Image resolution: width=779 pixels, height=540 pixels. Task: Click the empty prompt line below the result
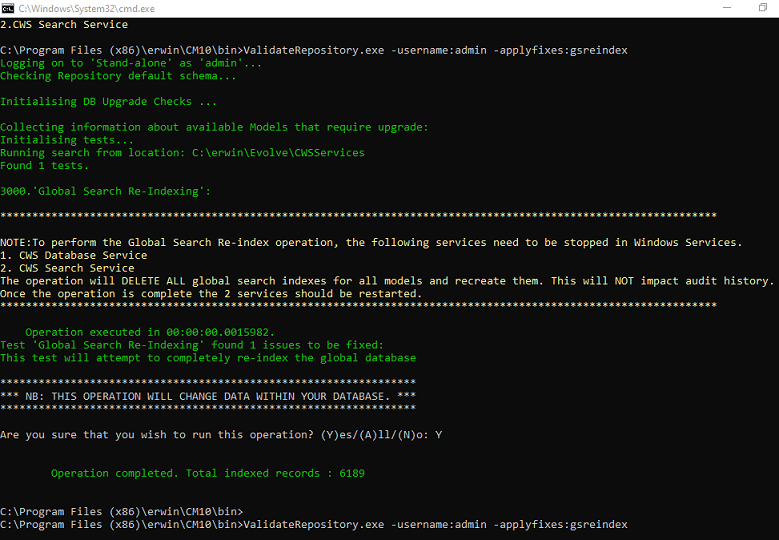pyautogui.click(x=122, y=511)
